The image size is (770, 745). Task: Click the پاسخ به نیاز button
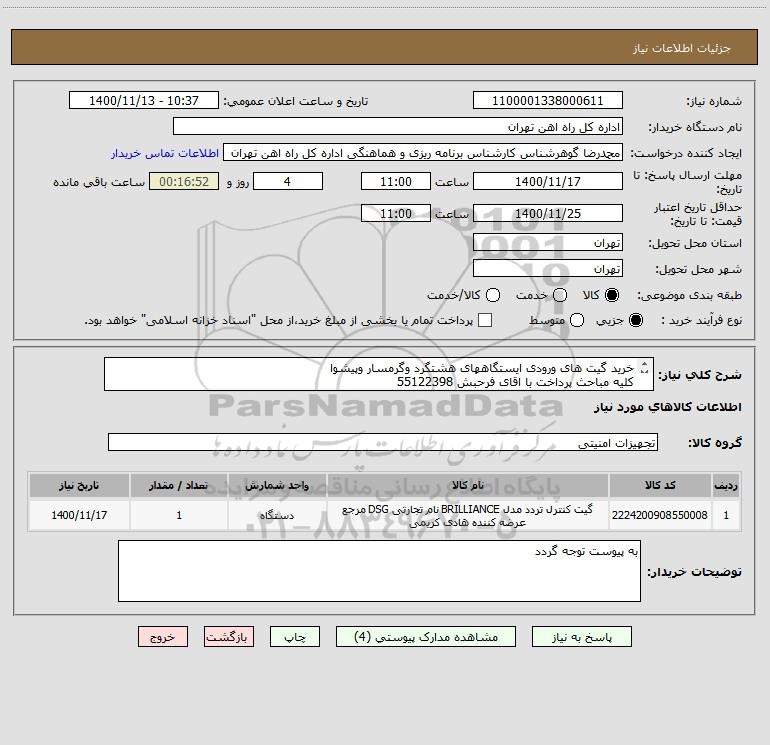(581, 637)
